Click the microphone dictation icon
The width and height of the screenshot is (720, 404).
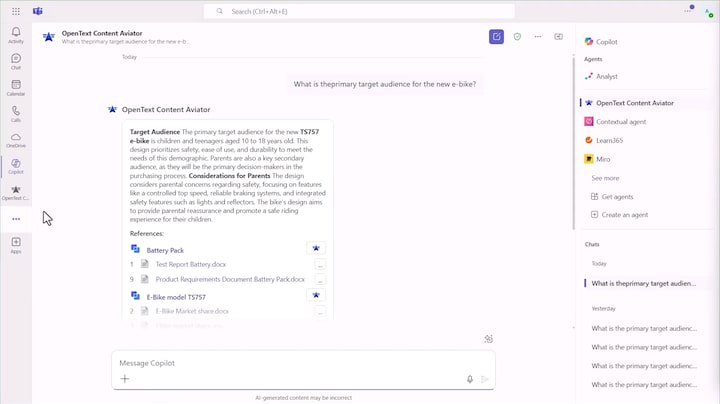[x=470, y=379]
